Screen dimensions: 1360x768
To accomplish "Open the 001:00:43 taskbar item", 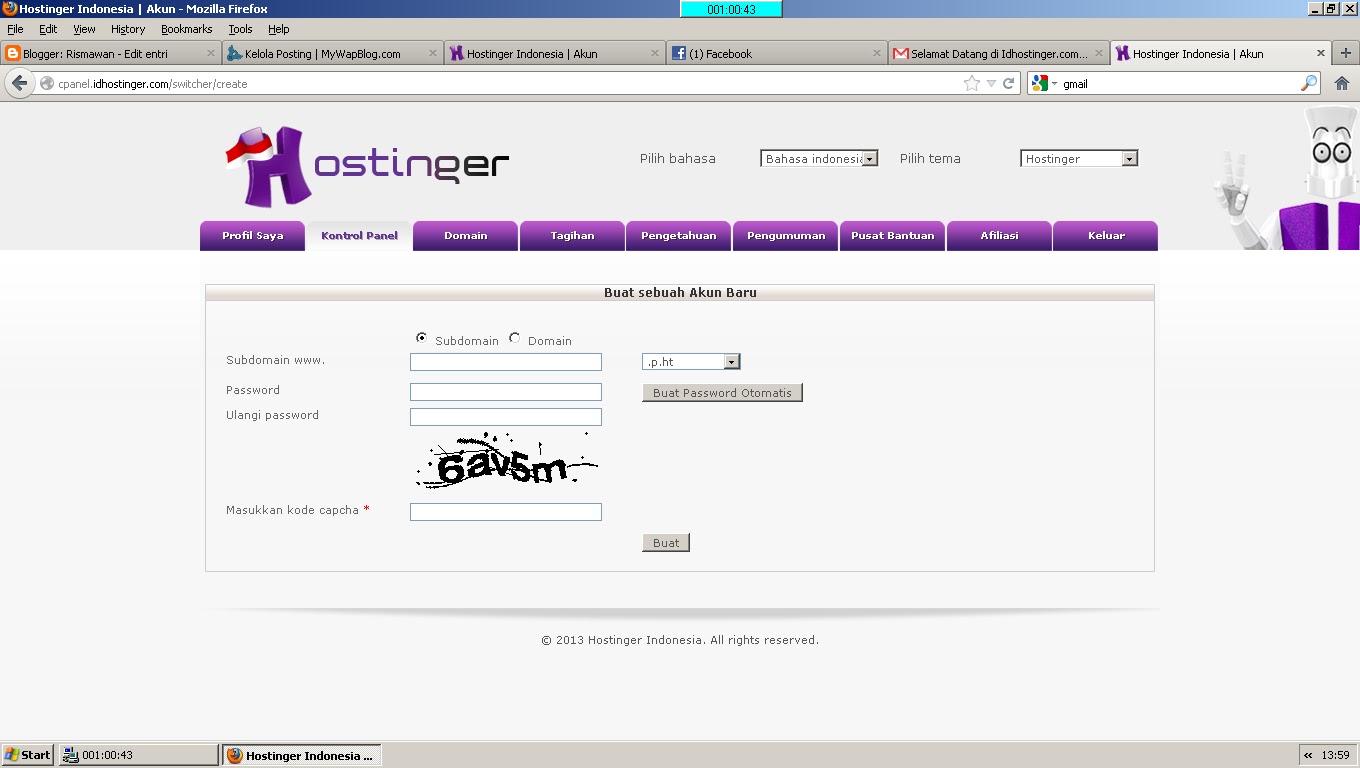I will click(138, 755).
